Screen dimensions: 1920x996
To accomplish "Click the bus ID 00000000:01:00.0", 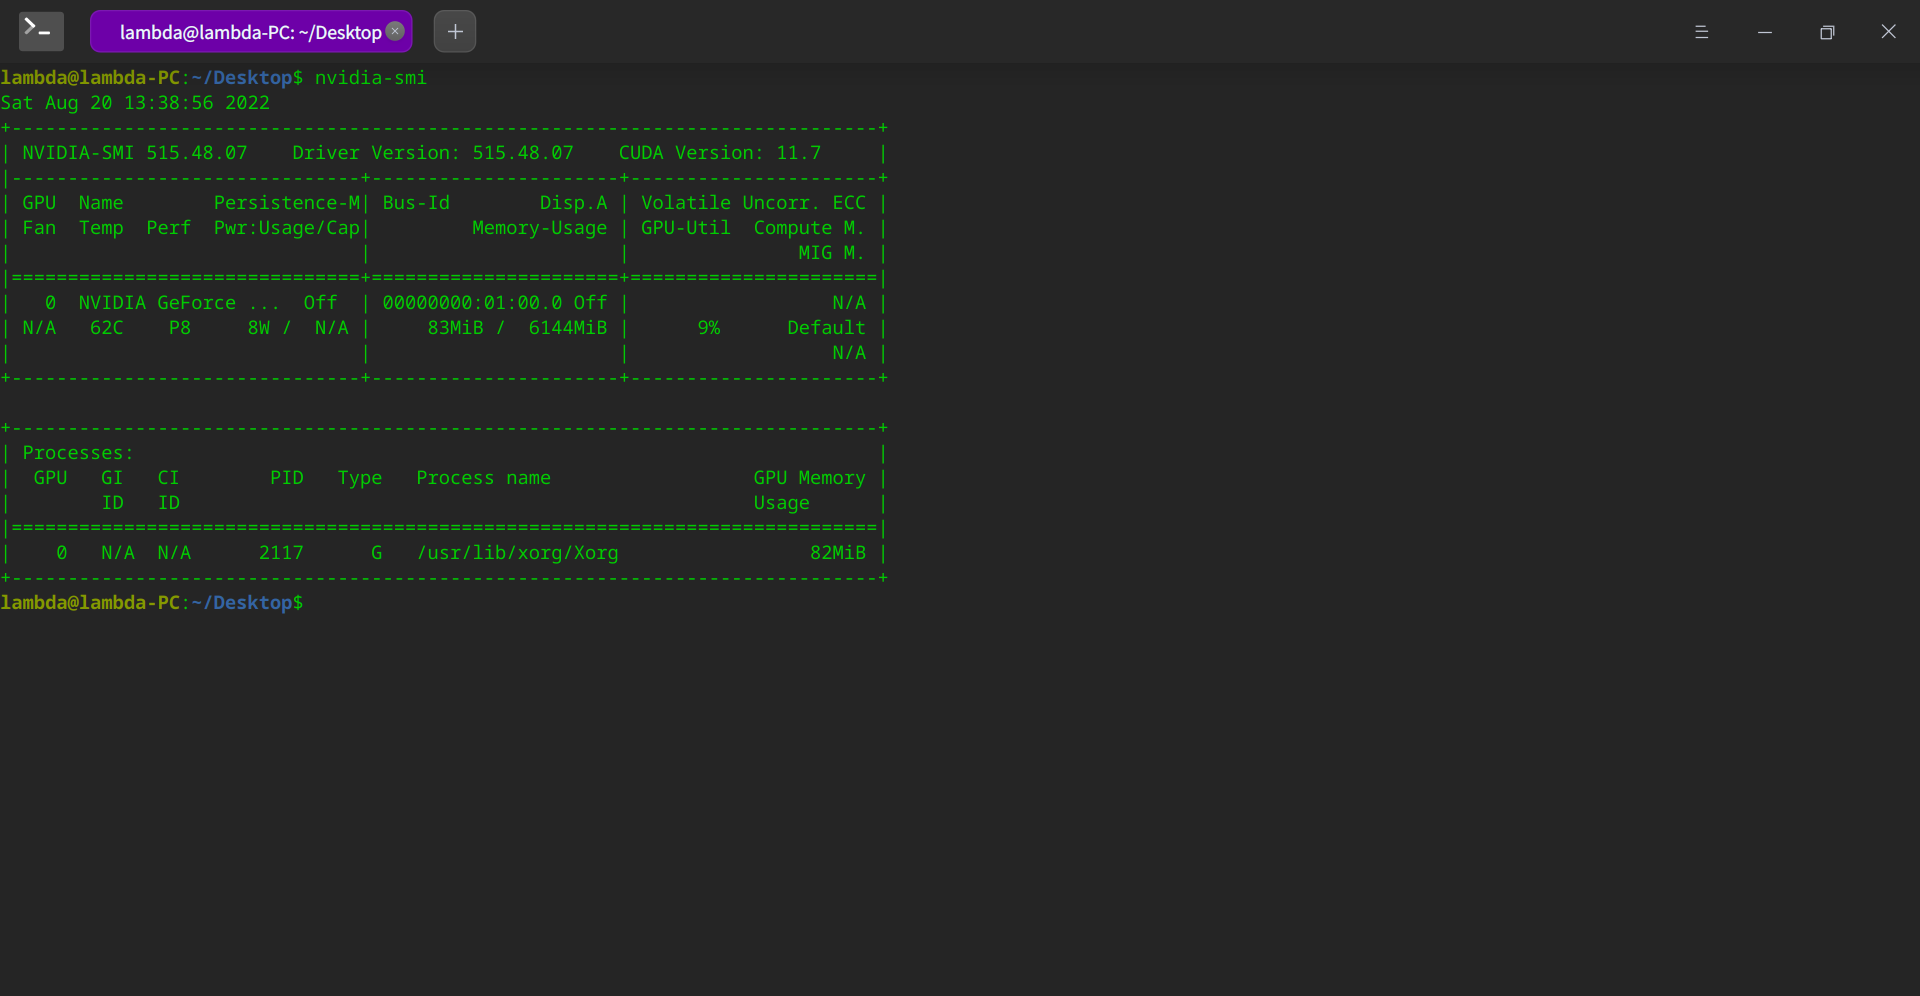I will click(472, 303).
